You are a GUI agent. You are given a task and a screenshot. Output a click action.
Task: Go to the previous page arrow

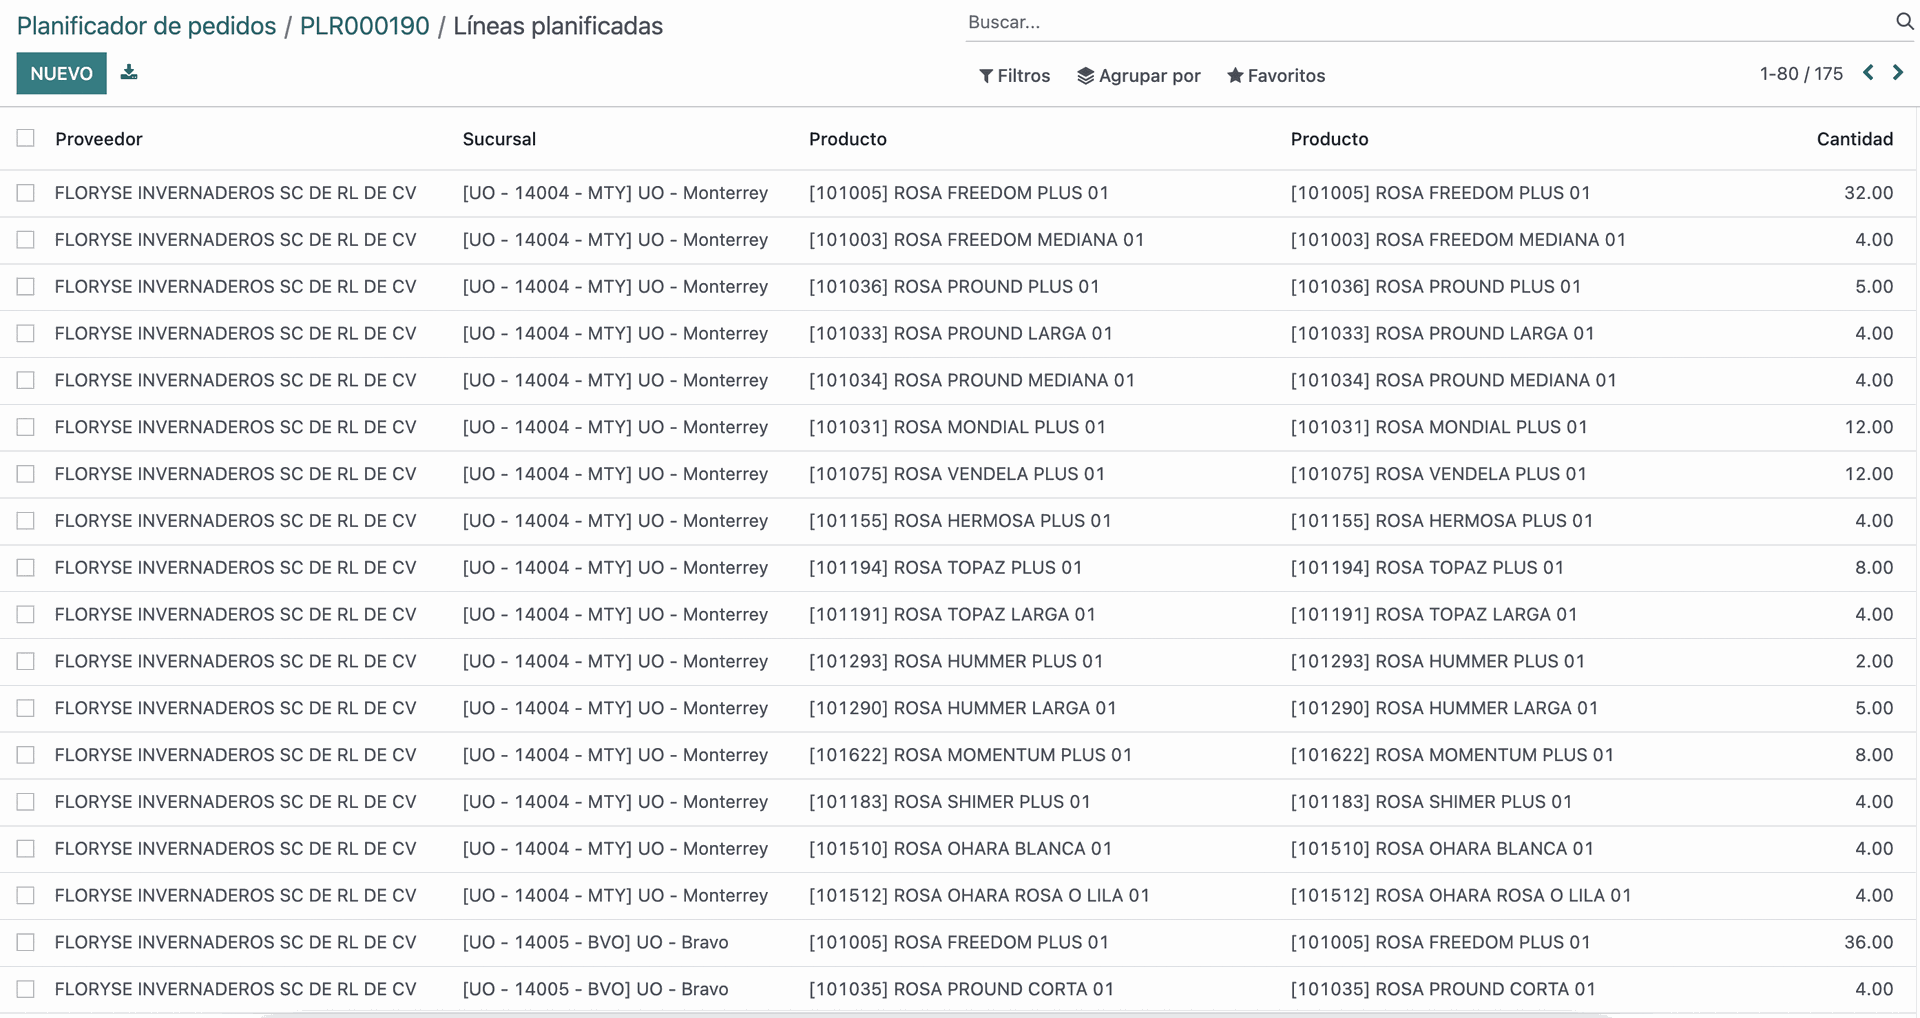click(1868, 73)
